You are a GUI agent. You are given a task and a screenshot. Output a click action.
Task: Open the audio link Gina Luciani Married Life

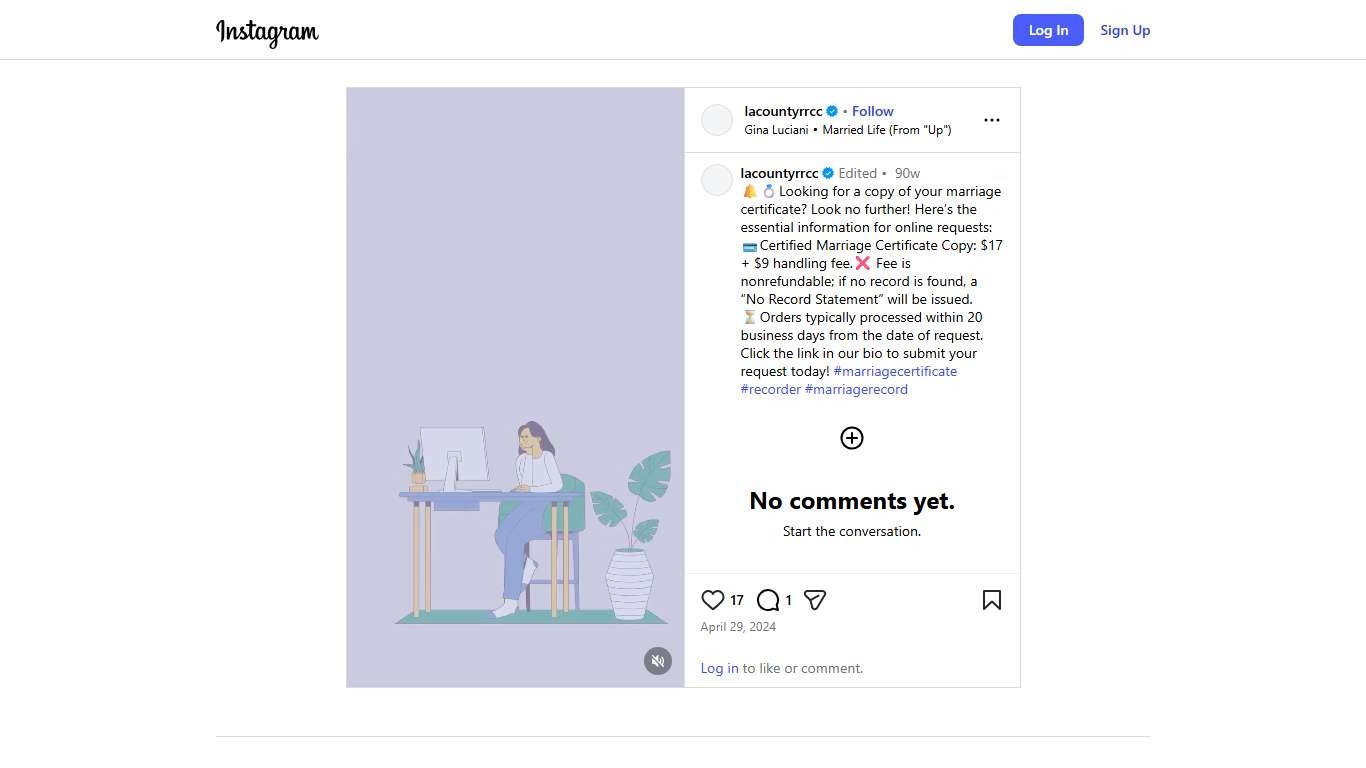847,130
